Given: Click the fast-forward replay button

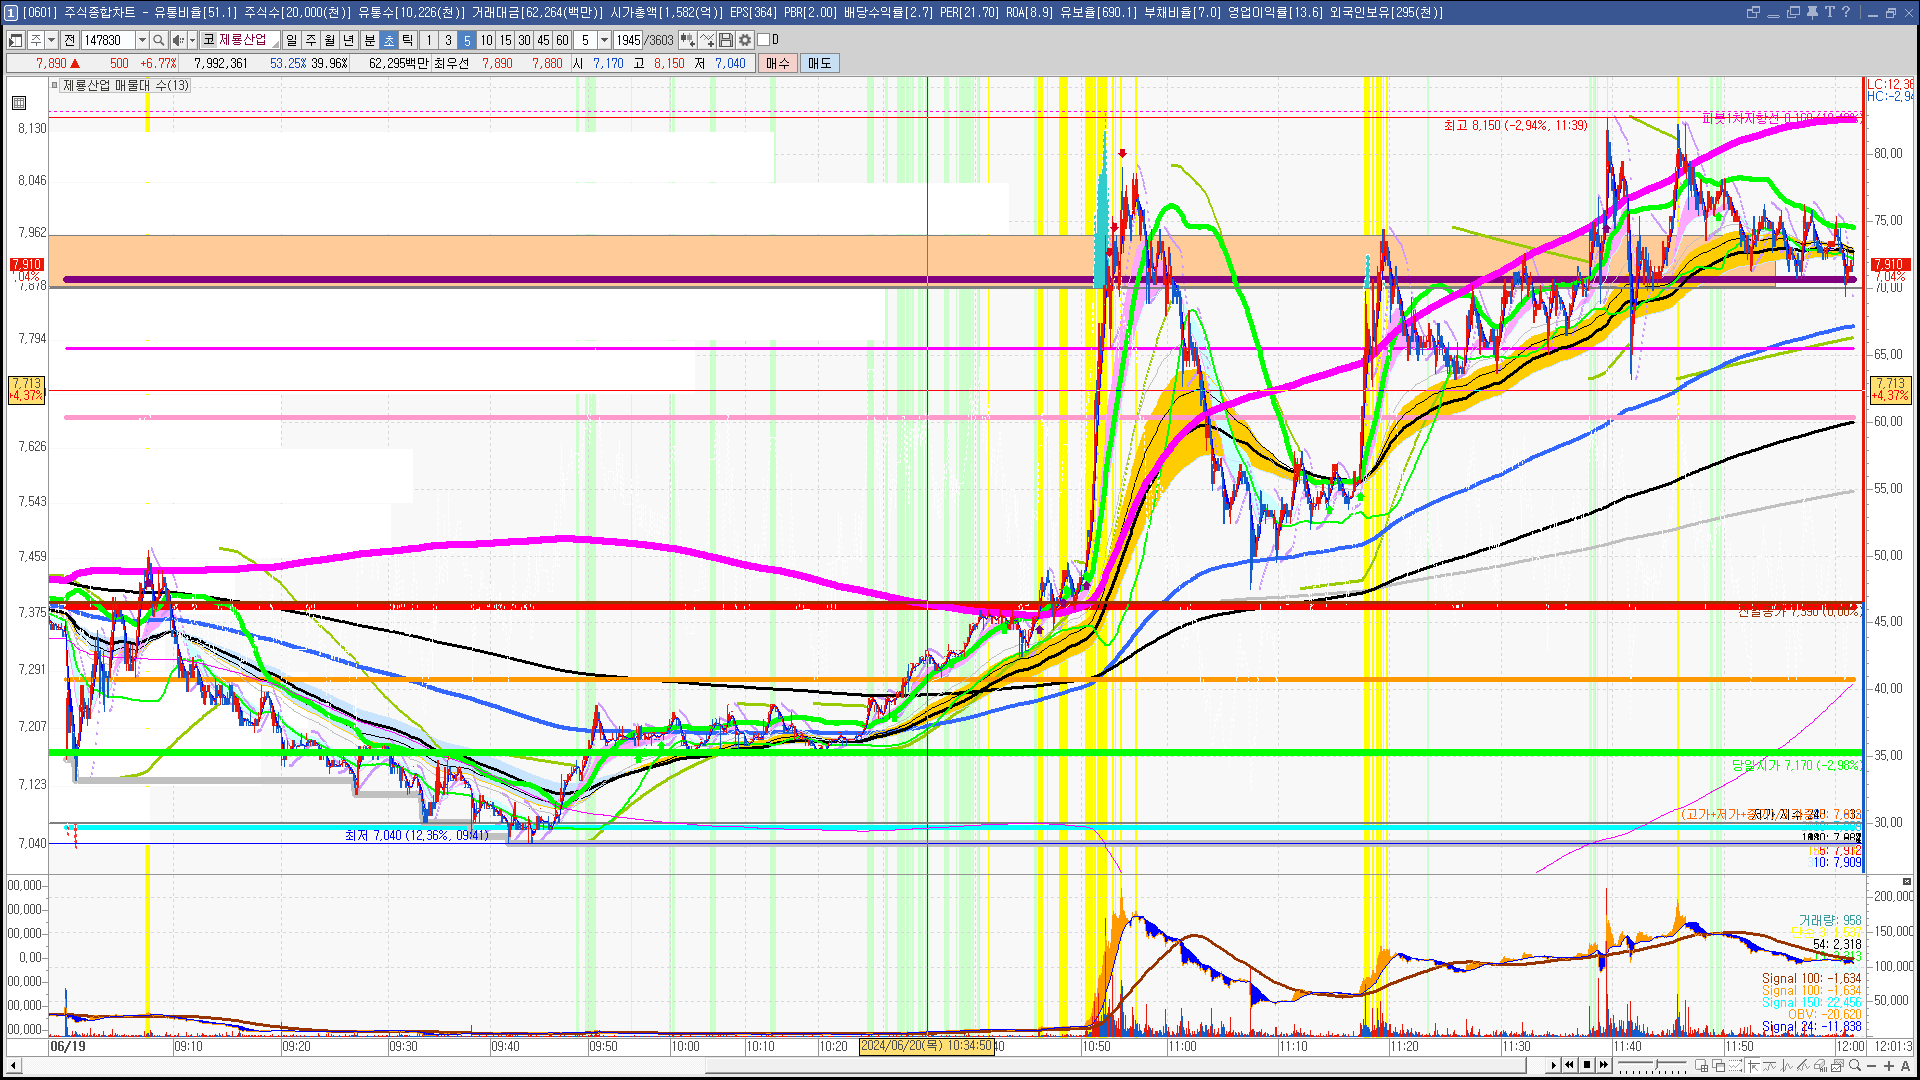Looking at the screenshot, I should [x=1604, y=1065].
